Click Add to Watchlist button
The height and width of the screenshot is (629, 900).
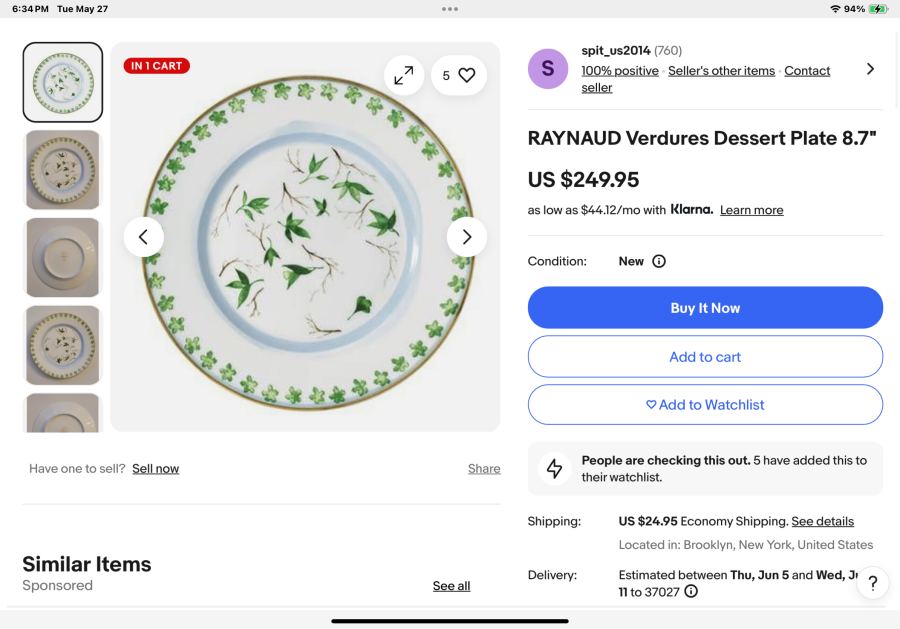pyautogui.click(x=705, y=405)
